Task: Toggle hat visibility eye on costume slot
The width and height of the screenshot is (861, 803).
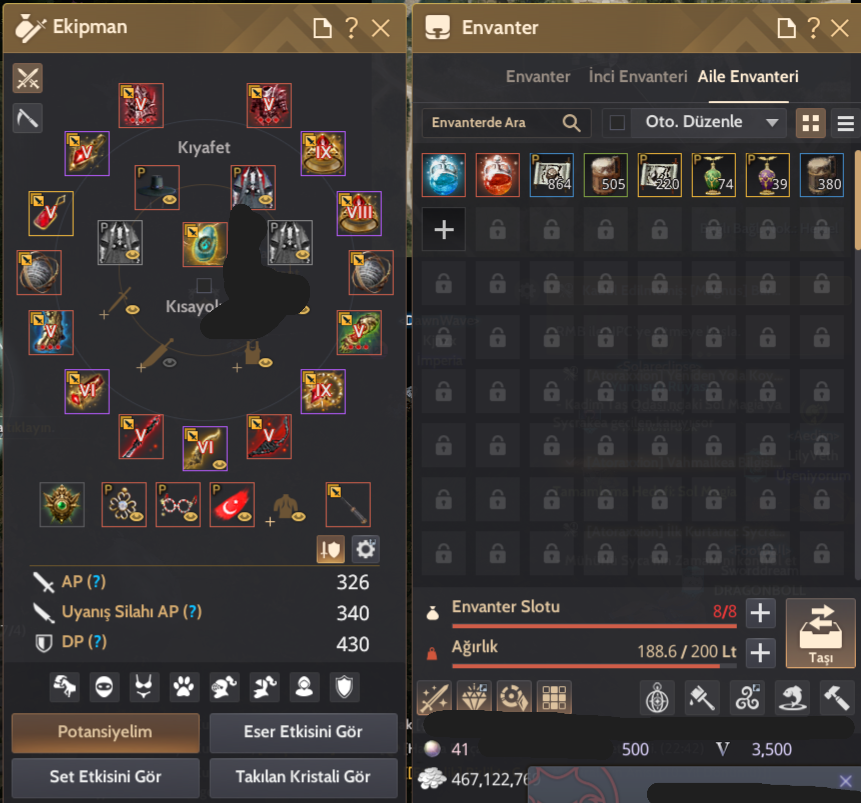Action: coord(170,199)
